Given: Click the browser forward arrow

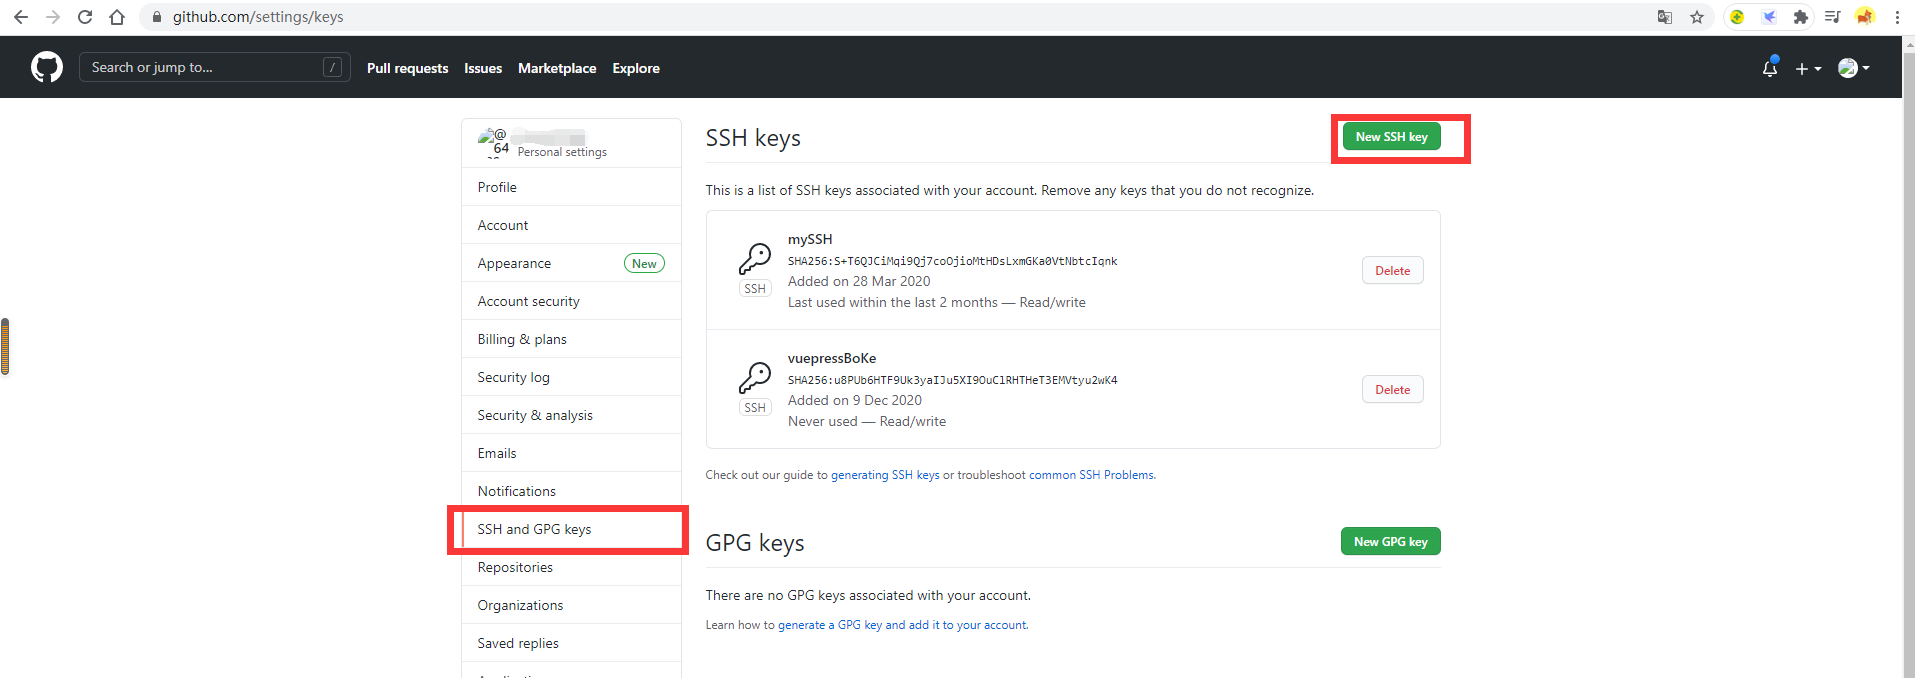Looking at the screenshot, I should (x=53, y=17).
